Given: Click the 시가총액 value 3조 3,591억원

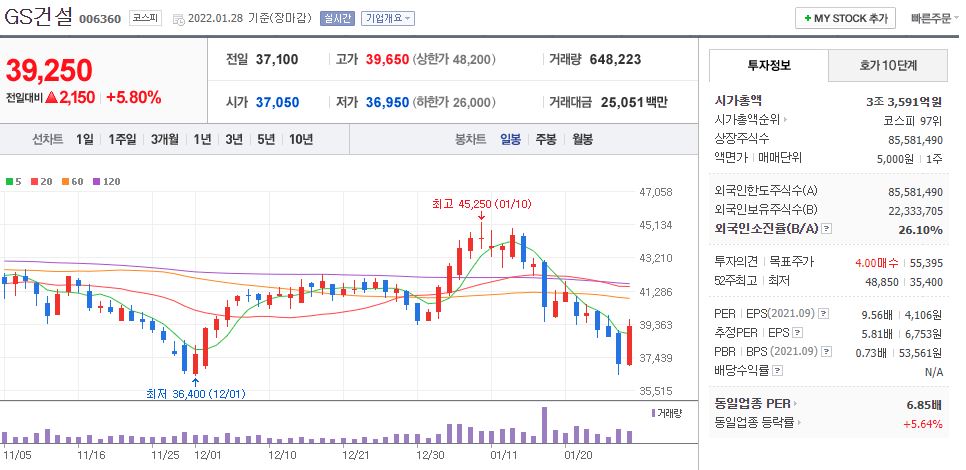Looking at the screenshot, I should [904, 102].
